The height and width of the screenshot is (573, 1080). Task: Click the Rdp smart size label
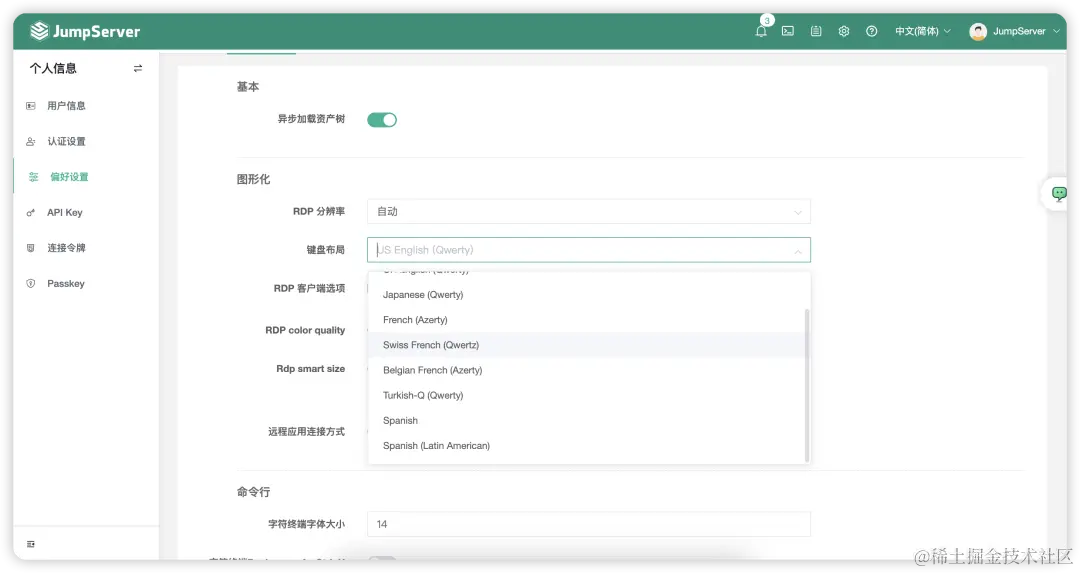coord(311,369)
